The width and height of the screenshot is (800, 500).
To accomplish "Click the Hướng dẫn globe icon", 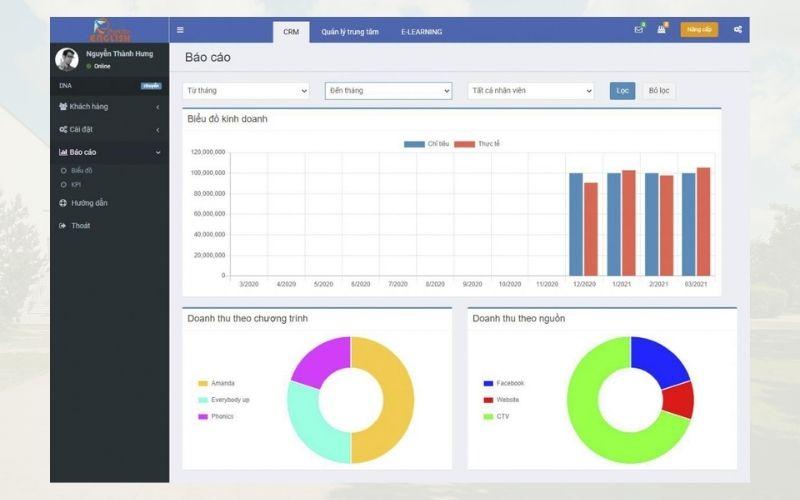I will (x=63, y=203).
